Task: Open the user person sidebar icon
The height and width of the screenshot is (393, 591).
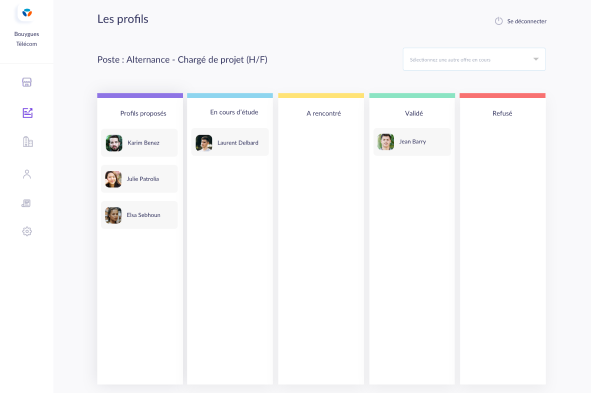Action: coord(27,174)
